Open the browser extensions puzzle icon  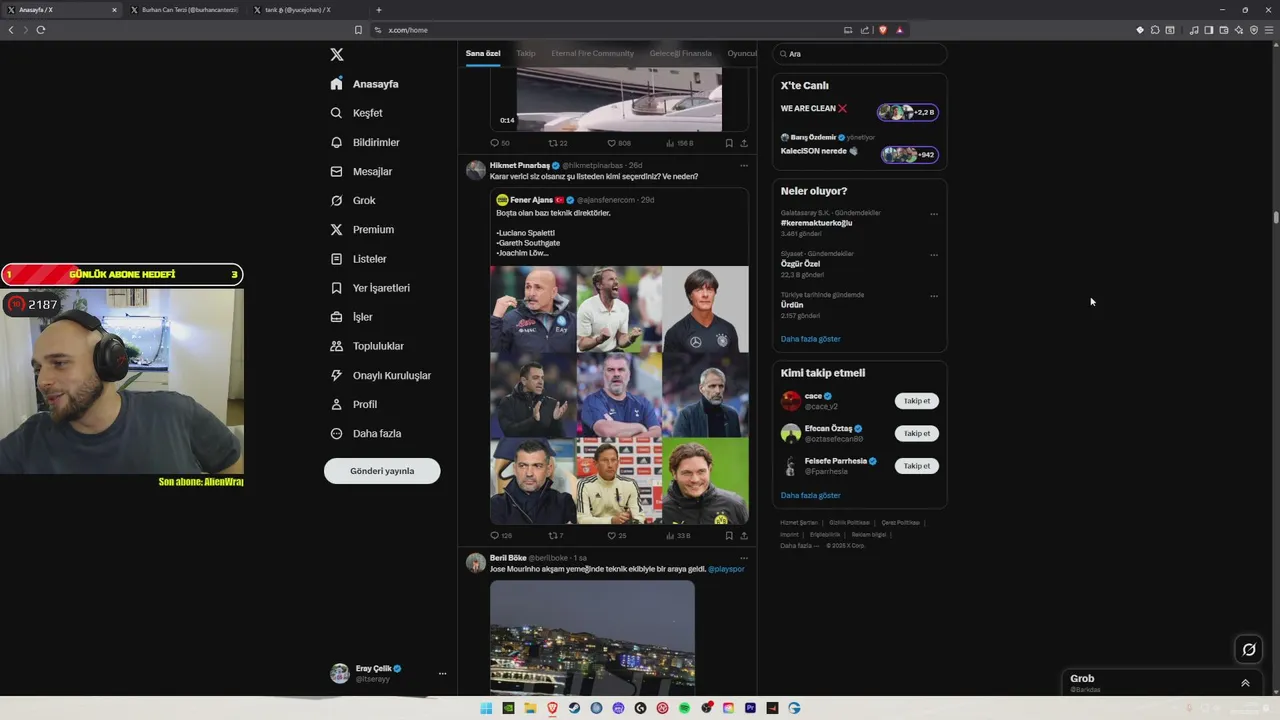1154,30
